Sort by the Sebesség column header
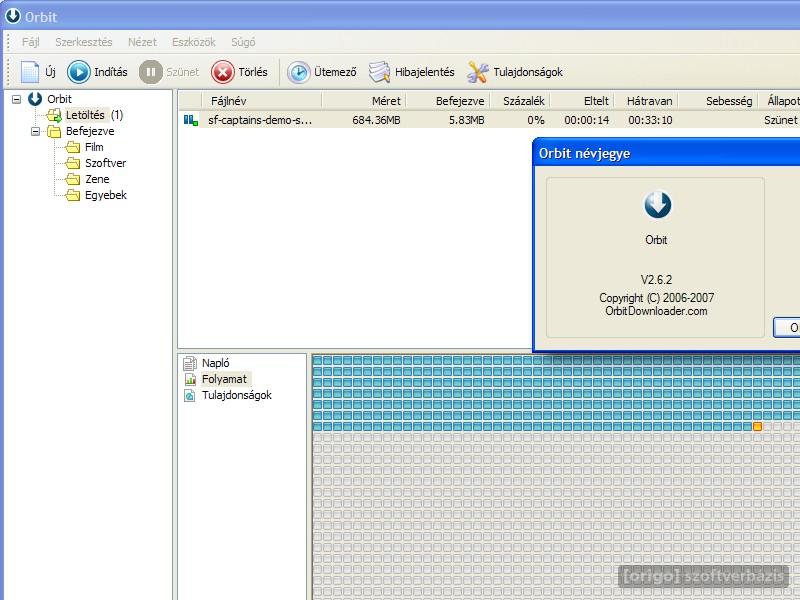This screenshot has height=600, width=800. 717,101
